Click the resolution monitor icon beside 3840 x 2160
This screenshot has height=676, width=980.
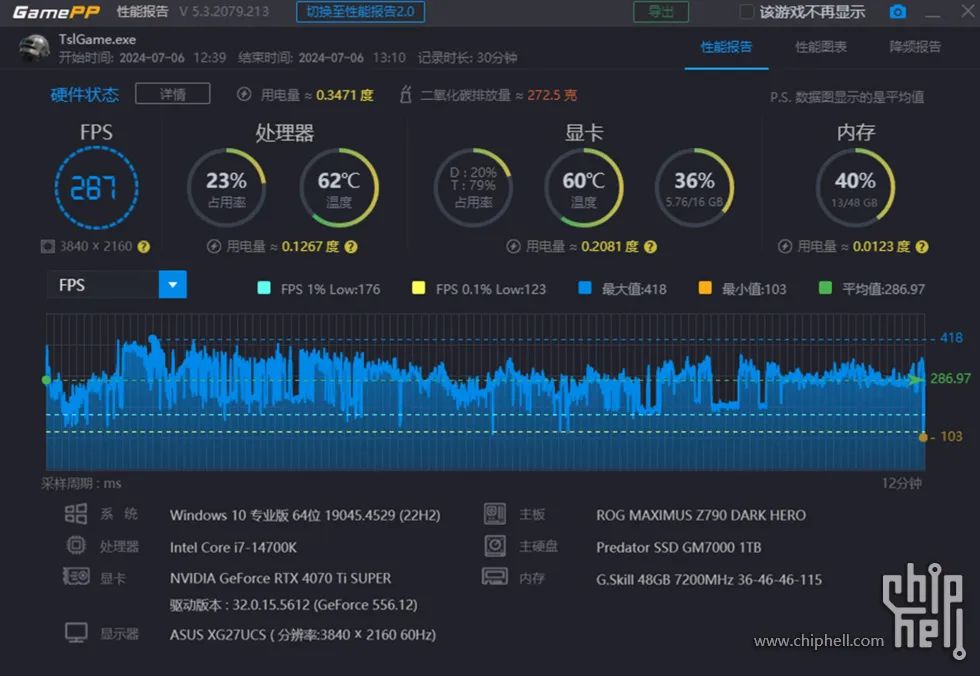(x=48, y=247)
